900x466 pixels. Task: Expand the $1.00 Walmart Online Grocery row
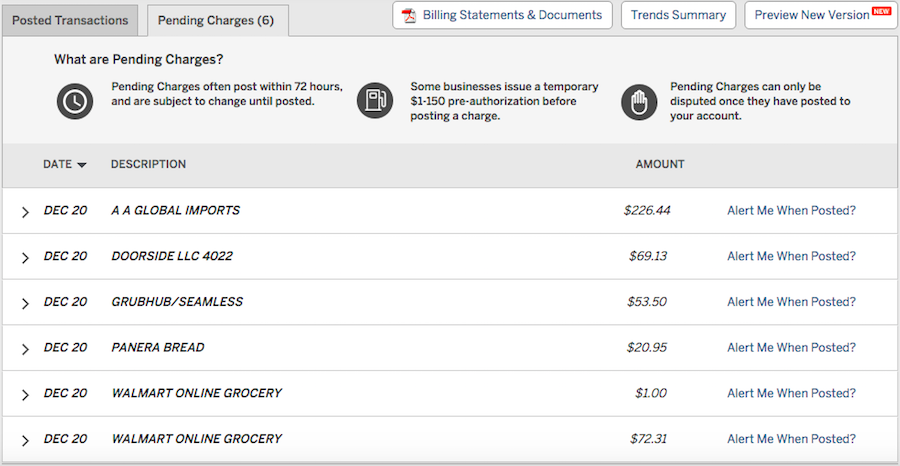click(x=25, y=395)
